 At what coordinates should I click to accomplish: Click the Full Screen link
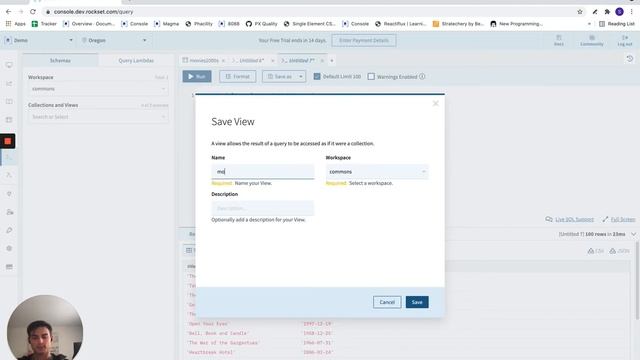point(623,220)
